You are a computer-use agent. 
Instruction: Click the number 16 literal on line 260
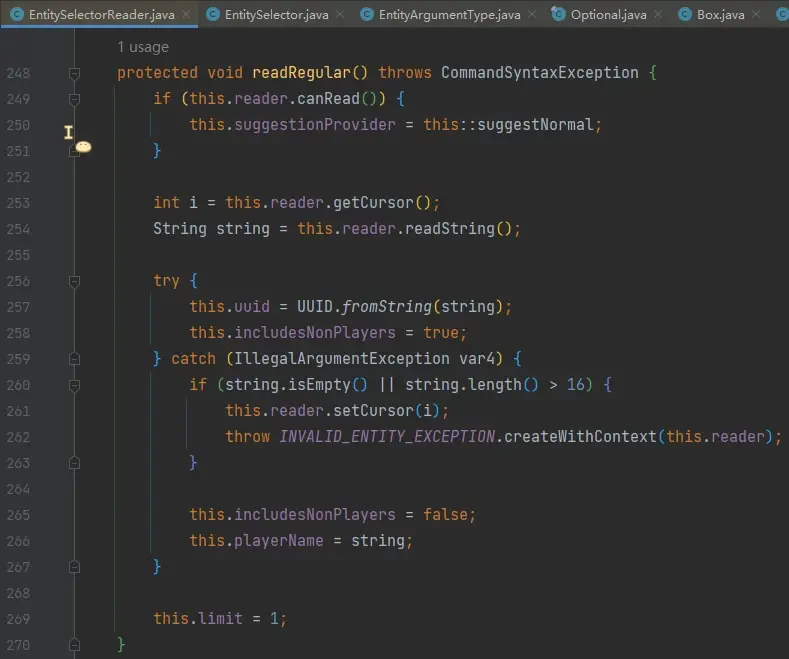pos(576,385)
